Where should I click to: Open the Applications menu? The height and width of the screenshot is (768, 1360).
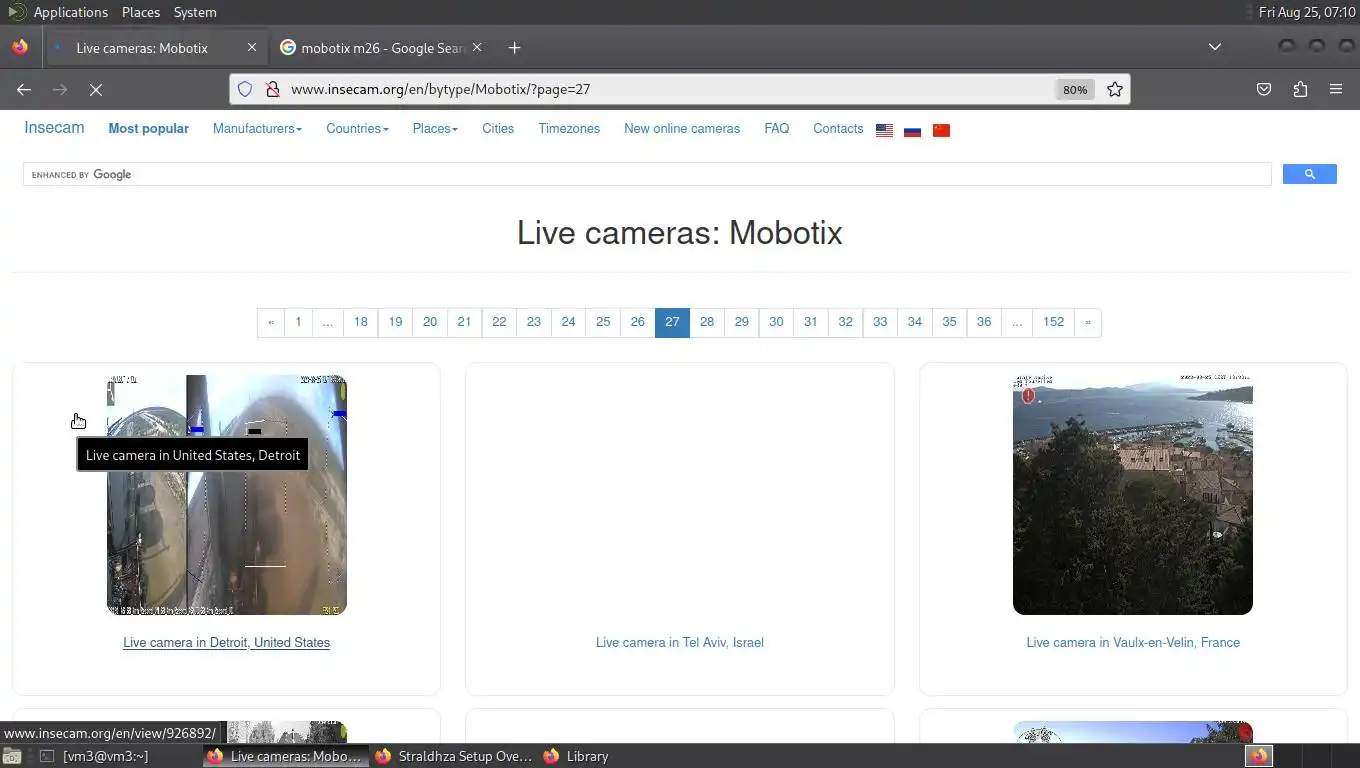pyautogui.click(x=70, y=12)
